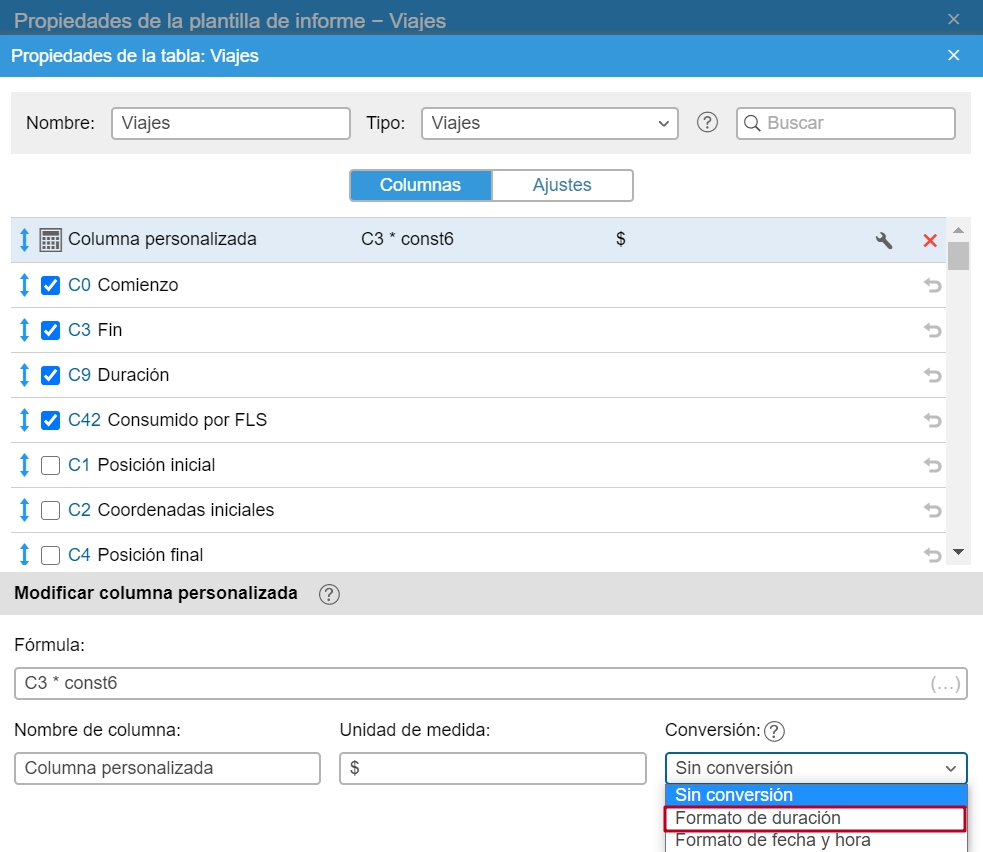Image resolution: width=983 pixels, height=852 pixels.
Task: Disable the C9 Duración column checkbox
Action: (50, 375)
